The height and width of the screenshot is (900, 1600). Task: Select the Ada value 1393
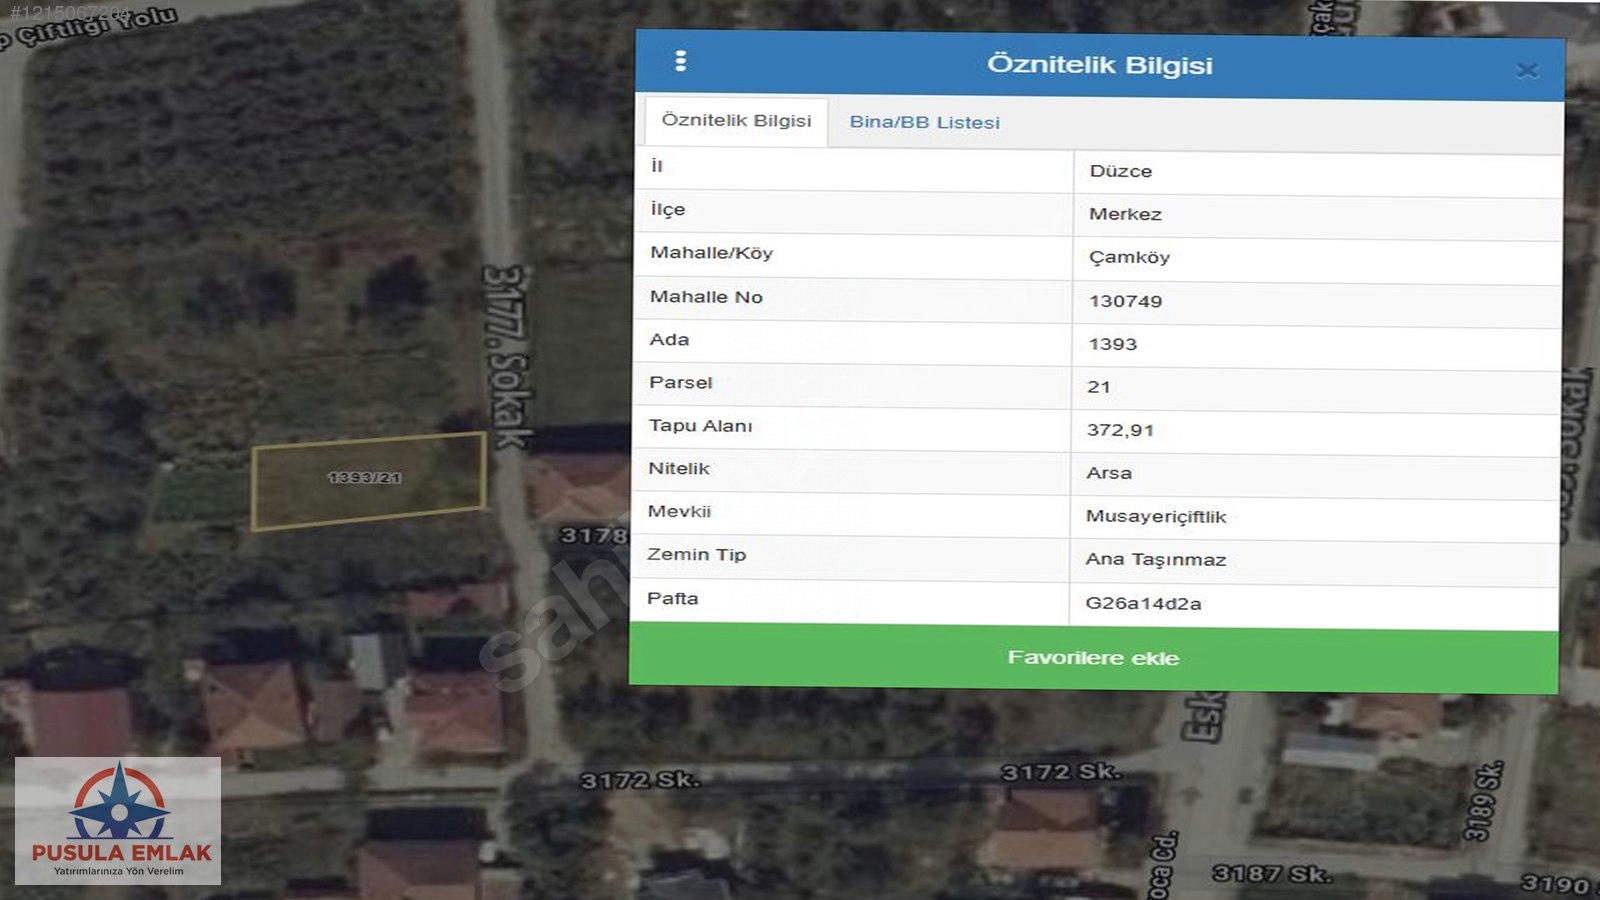pos(1112,344)
